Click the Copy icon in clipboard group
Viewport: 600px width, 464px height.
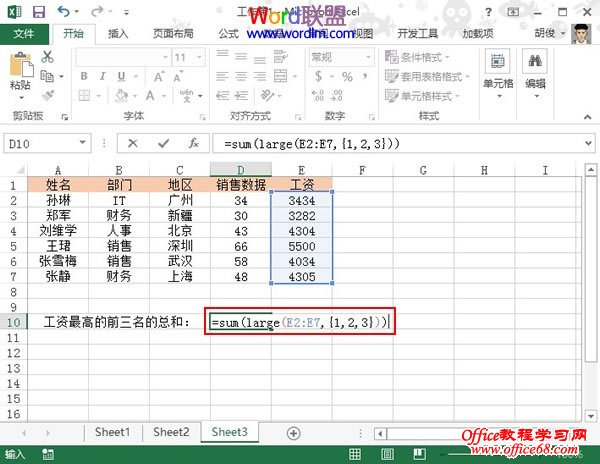[x=47, y=76]
